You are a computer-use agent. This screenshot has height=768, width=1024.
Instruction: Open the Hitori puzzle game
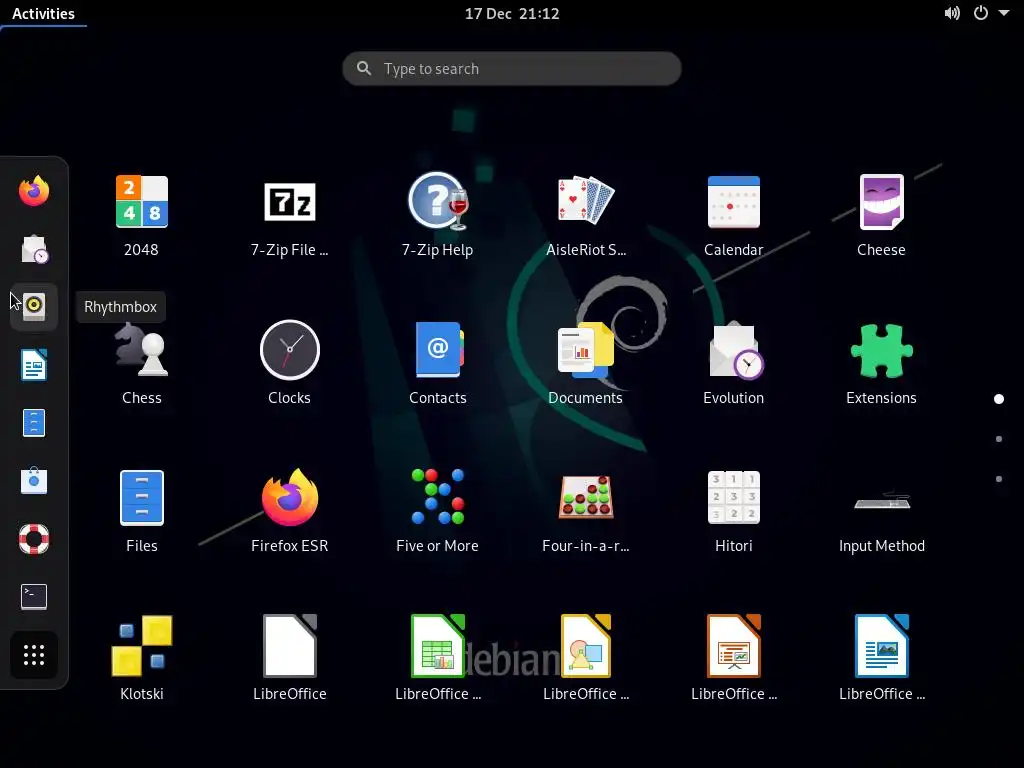733,497
